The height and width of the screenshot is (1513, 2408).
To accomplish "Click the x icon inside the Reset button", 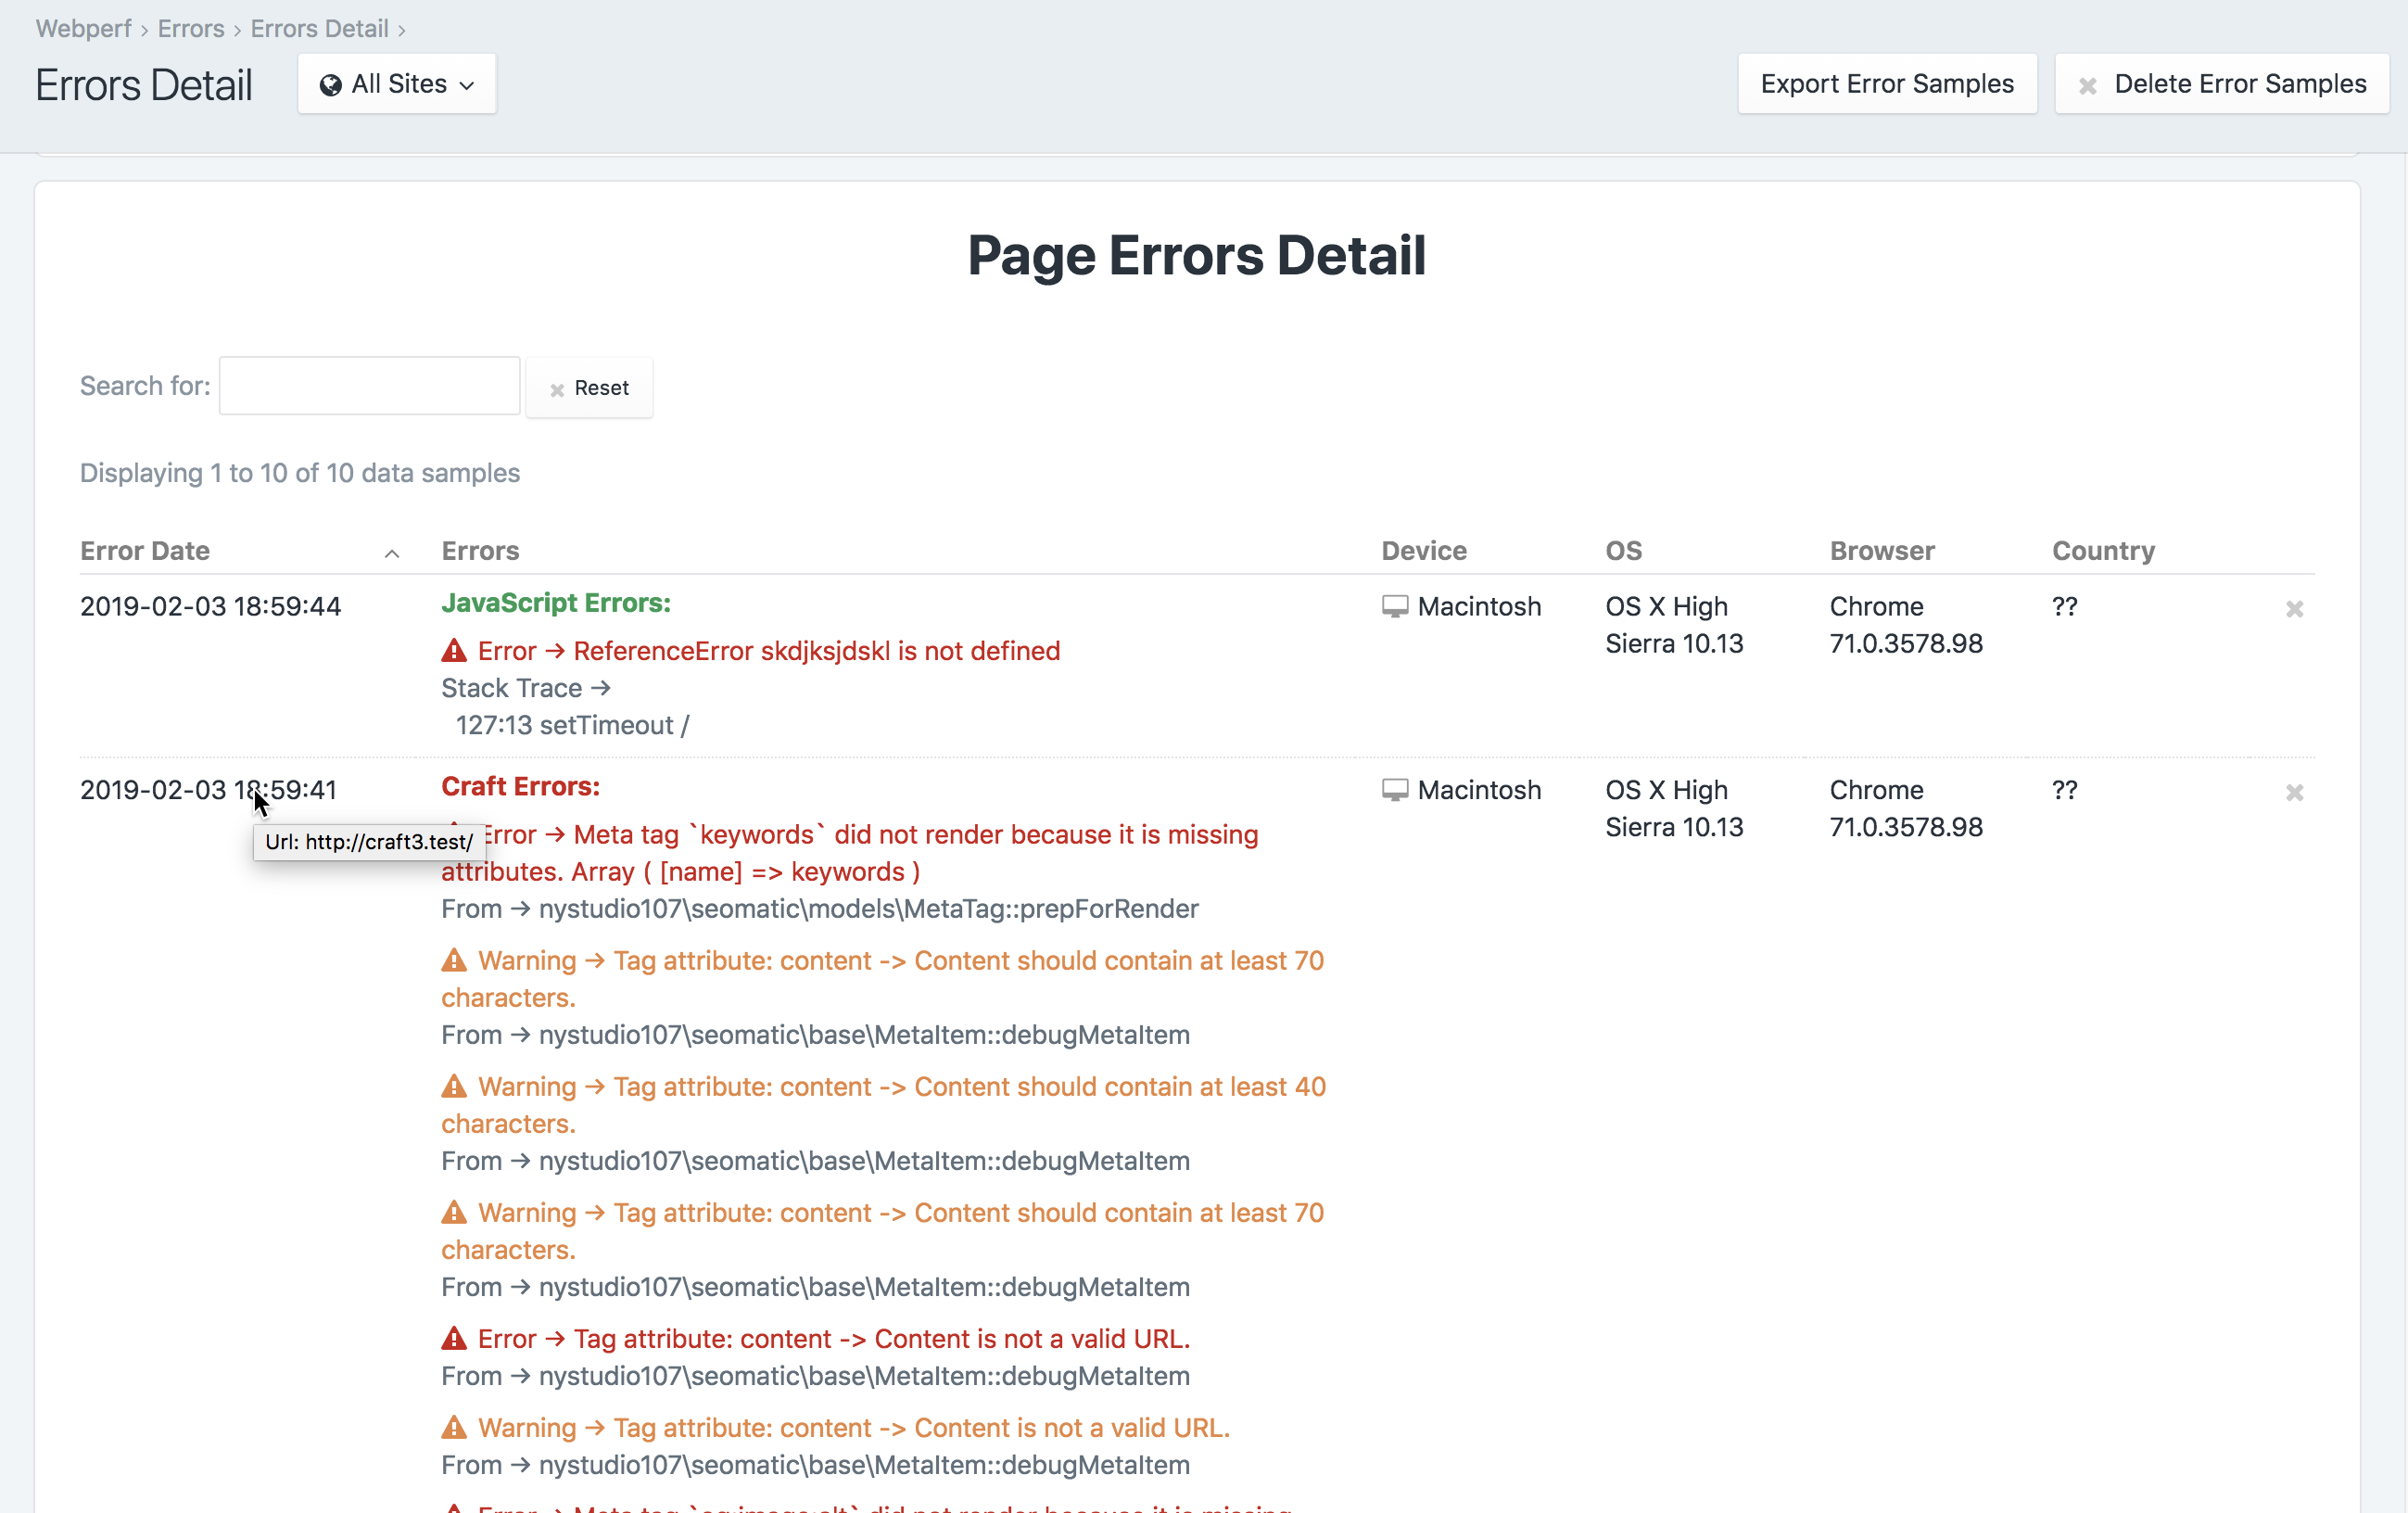I will point(557,389).
